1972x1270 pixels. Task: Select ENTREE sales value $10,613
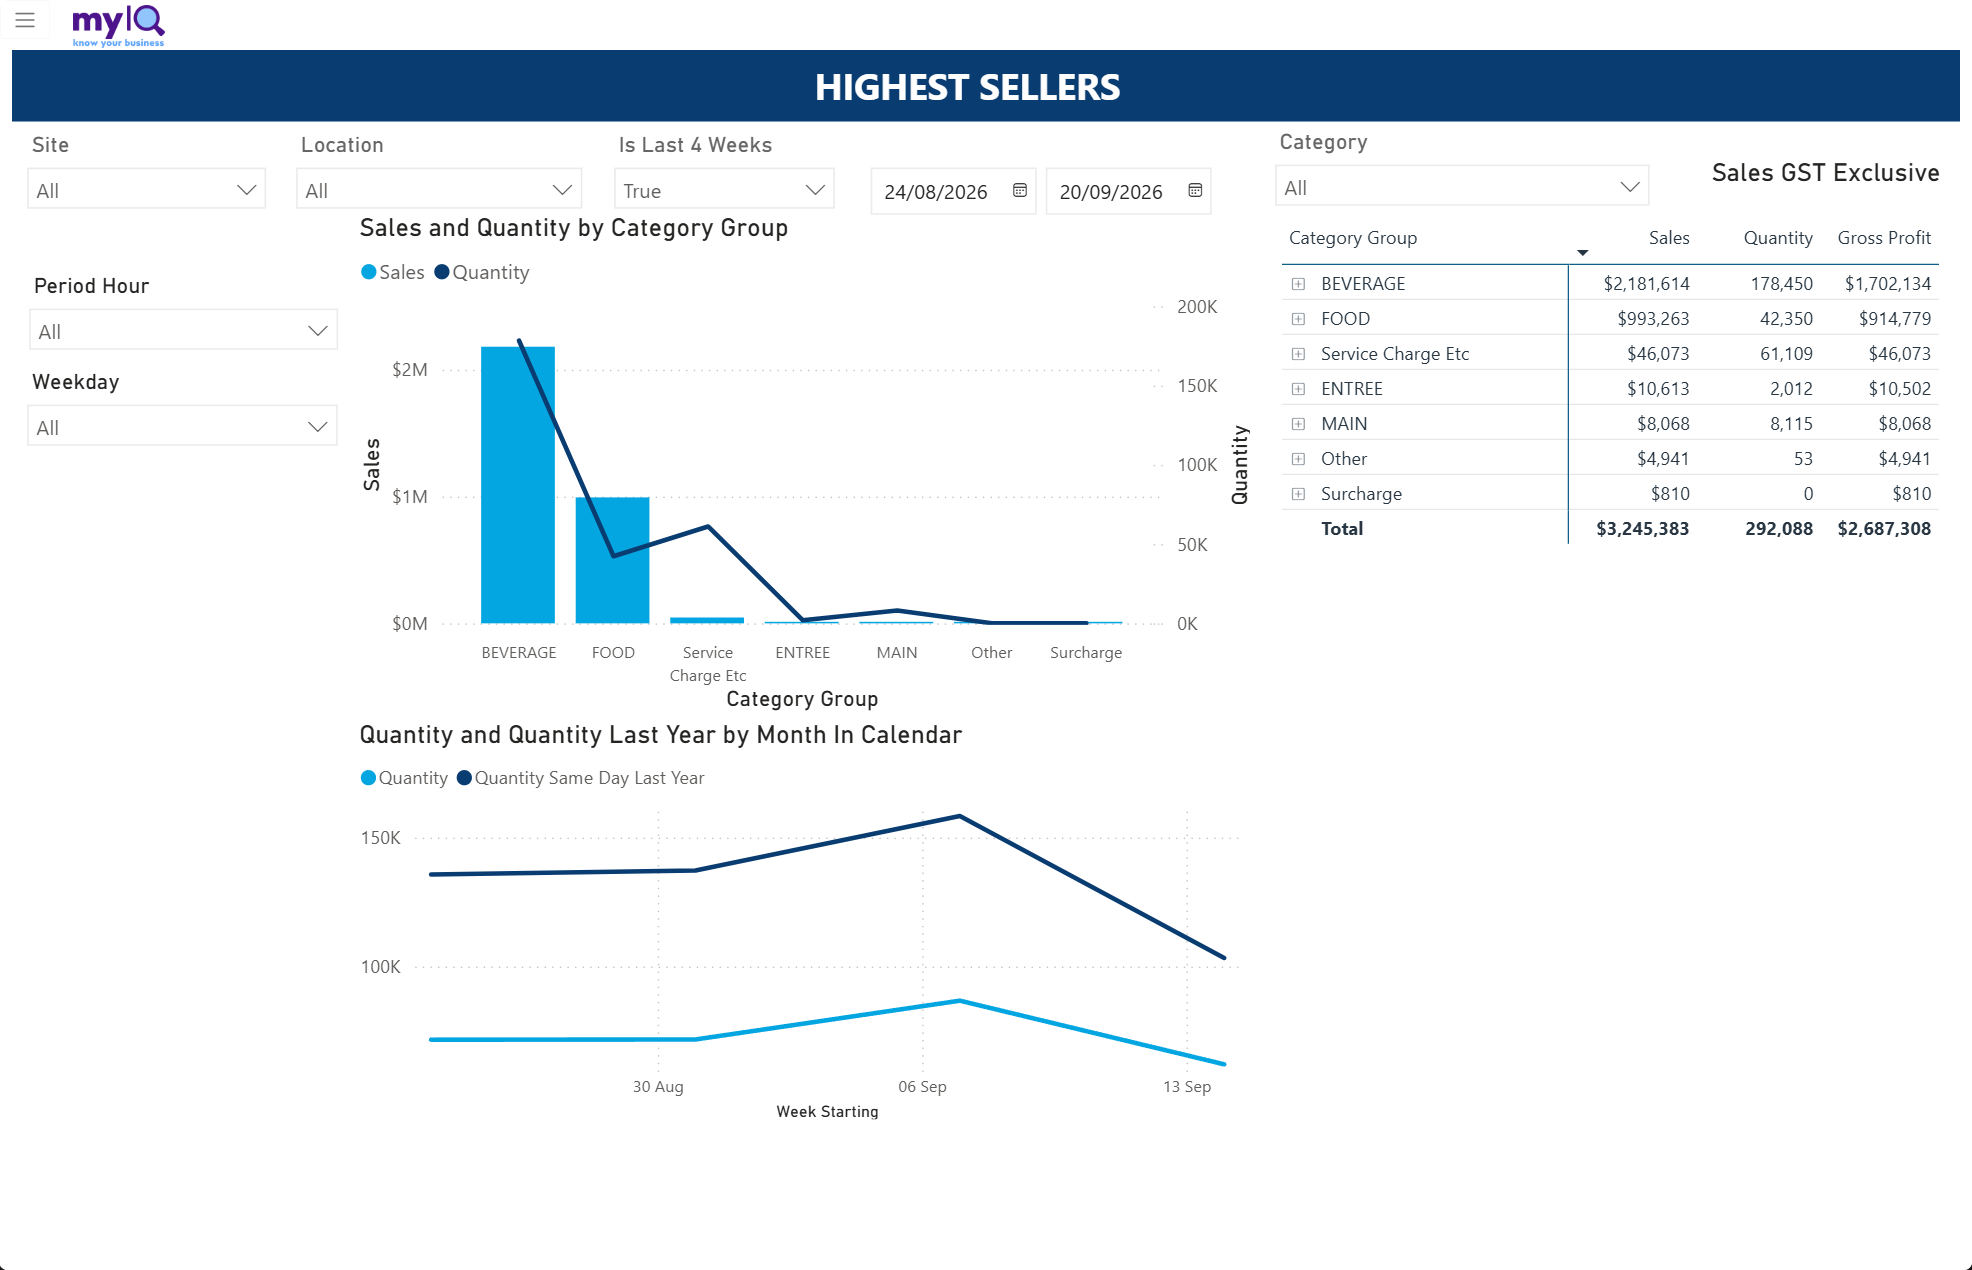(x=1658, y=389)
